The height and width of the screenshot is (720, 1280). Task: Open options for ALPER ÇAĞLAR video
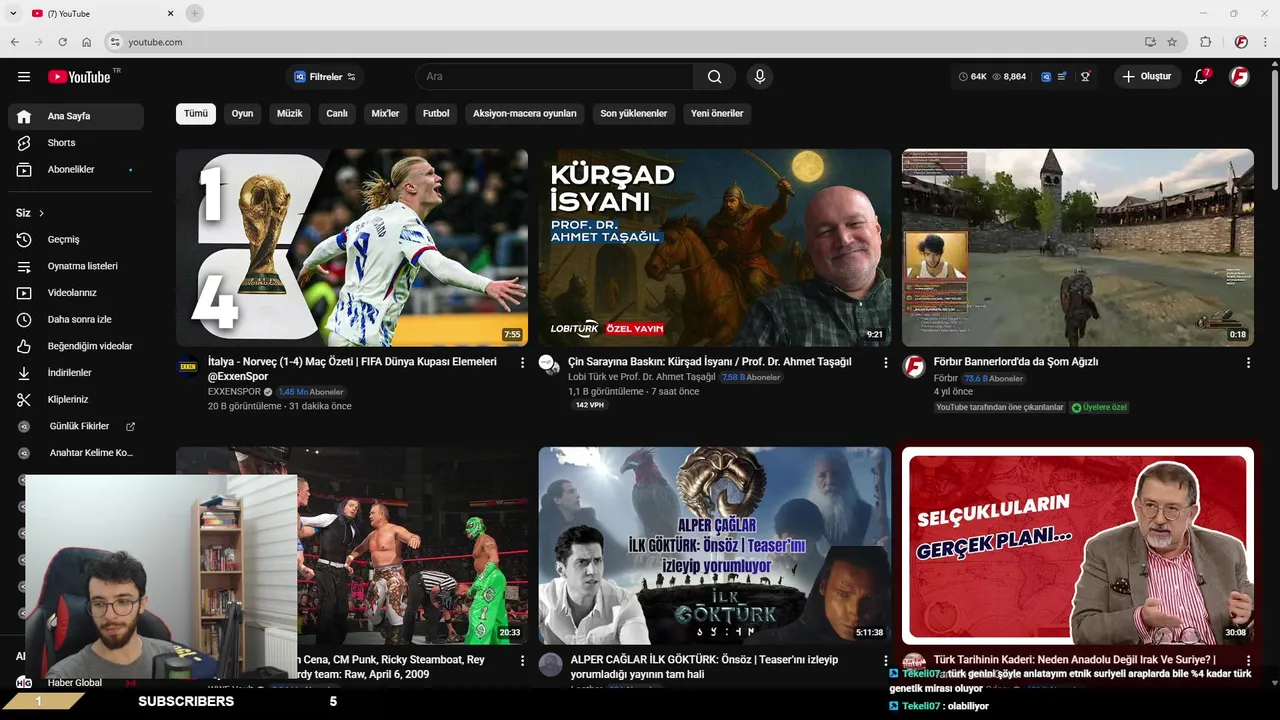885,661
